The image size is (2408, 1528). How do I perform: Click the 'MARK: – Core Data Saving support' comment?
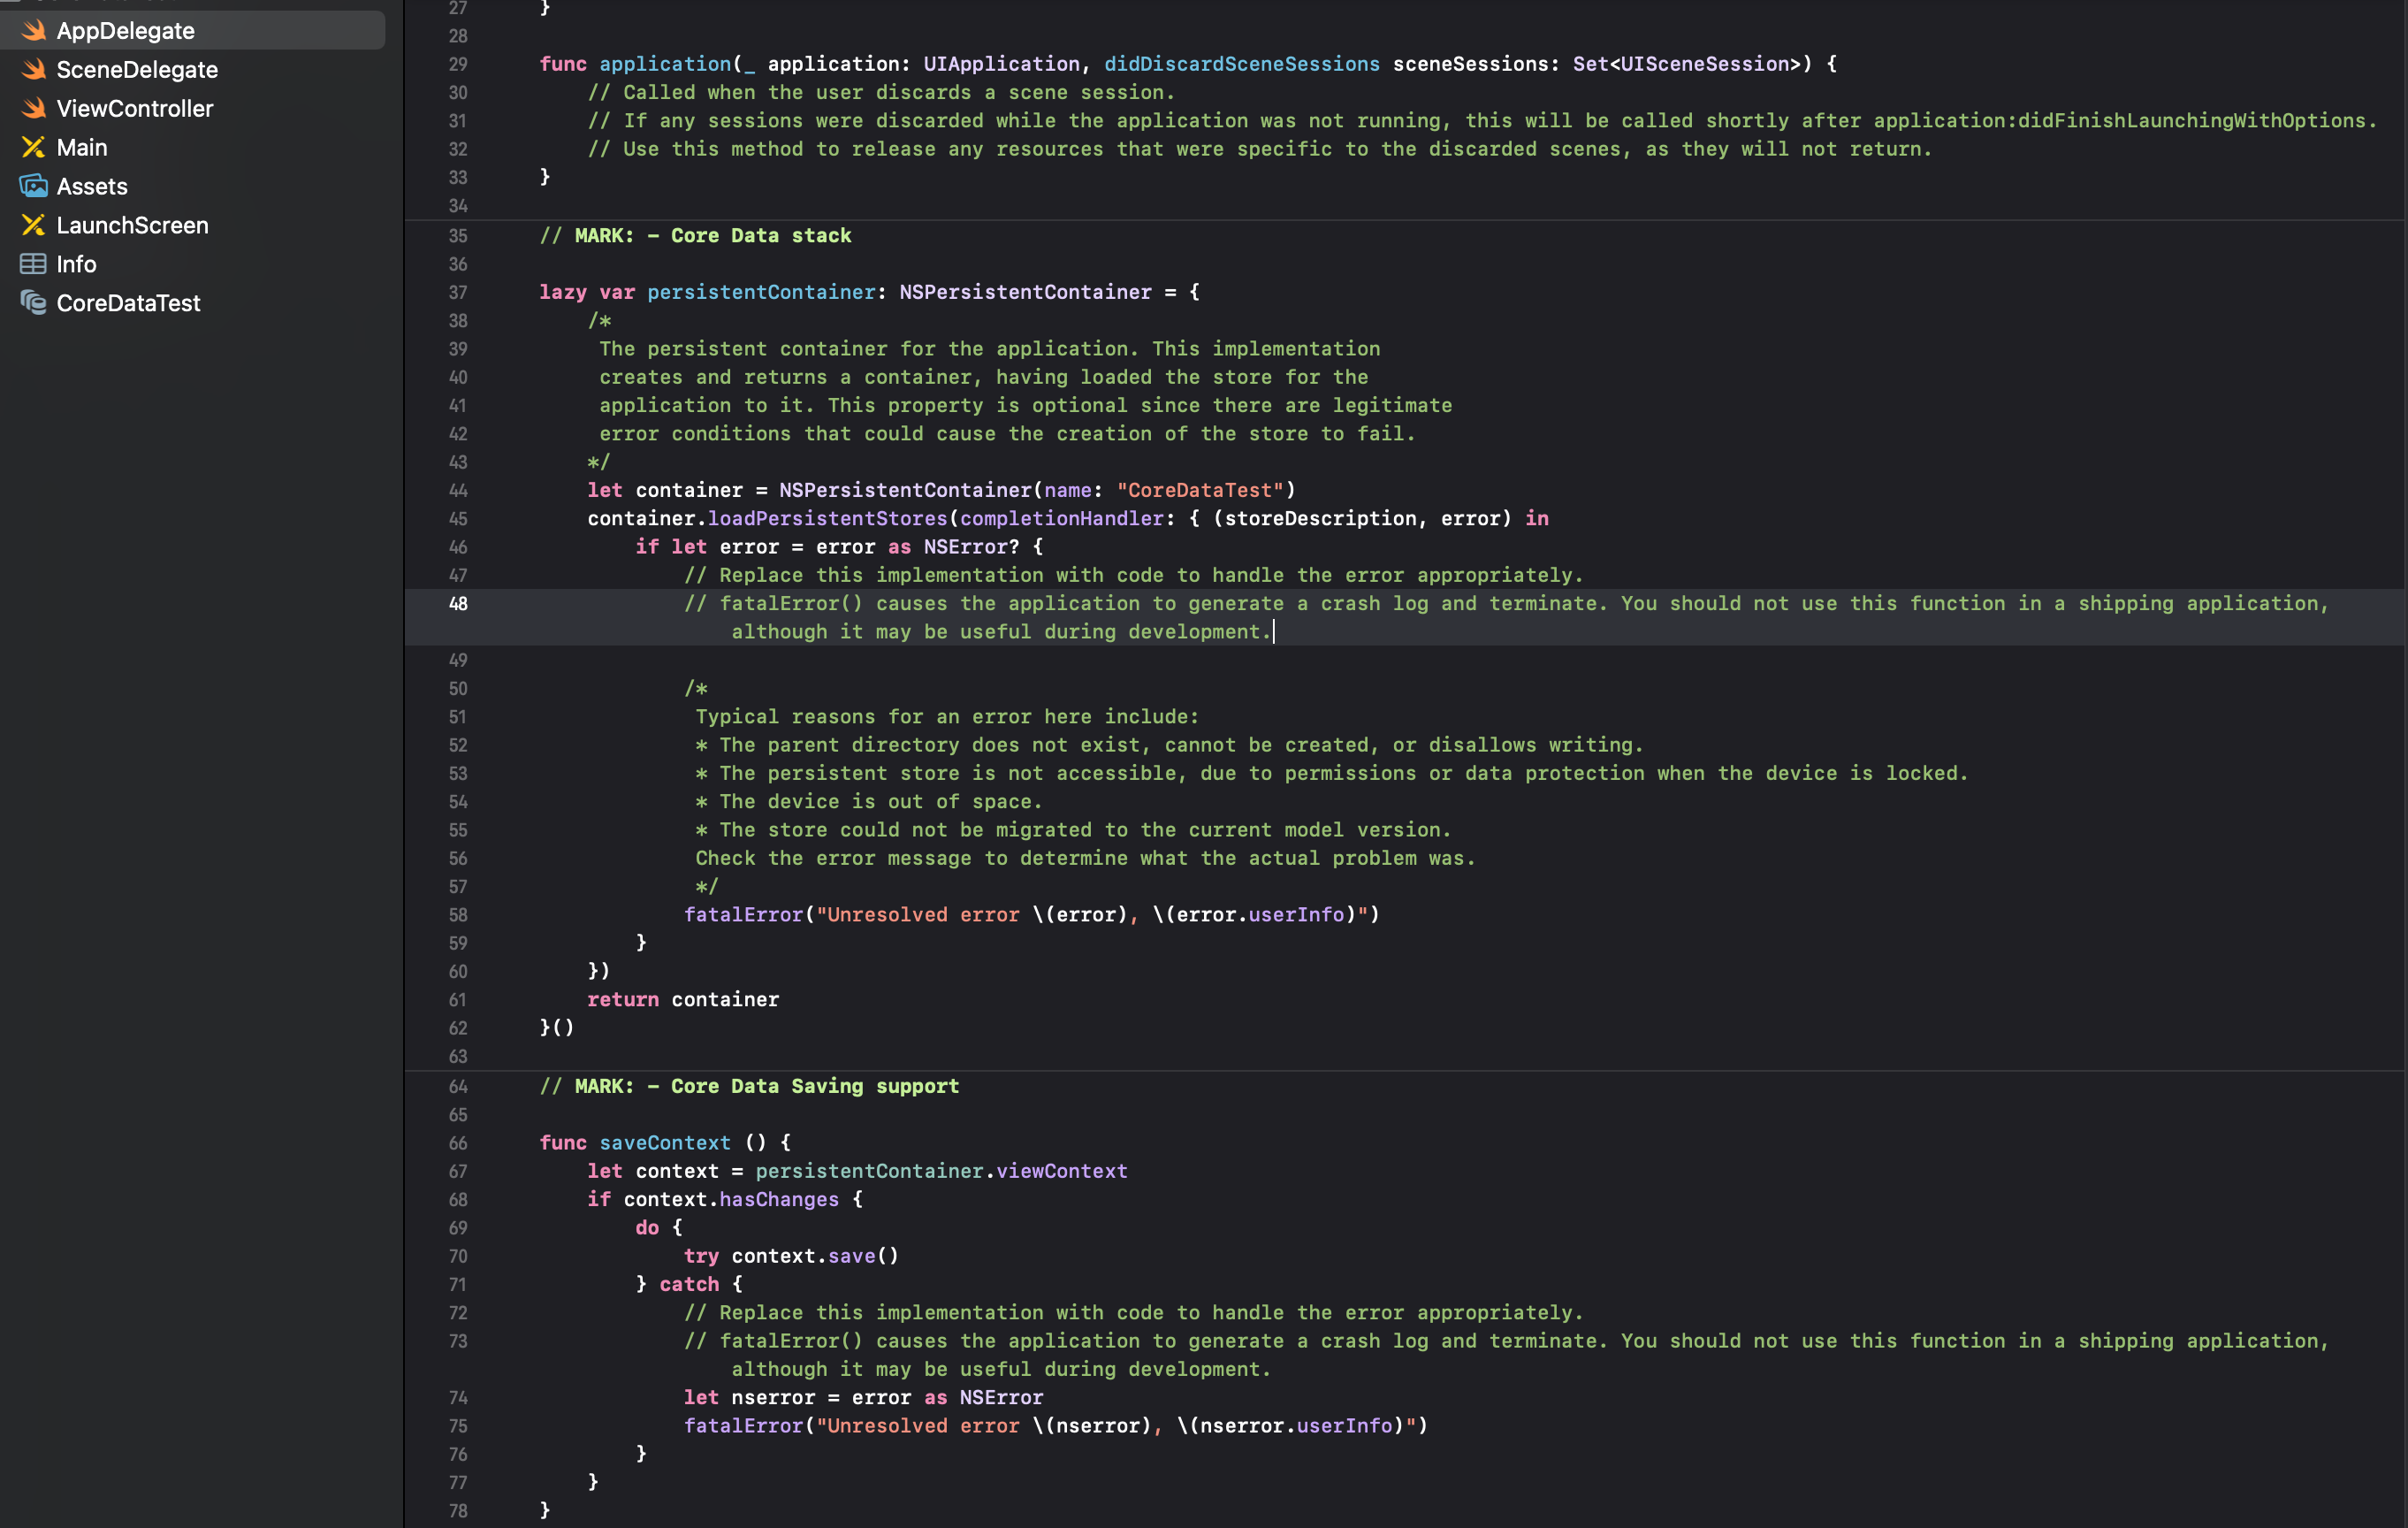pyautogui.click(x=750, y=1087)
